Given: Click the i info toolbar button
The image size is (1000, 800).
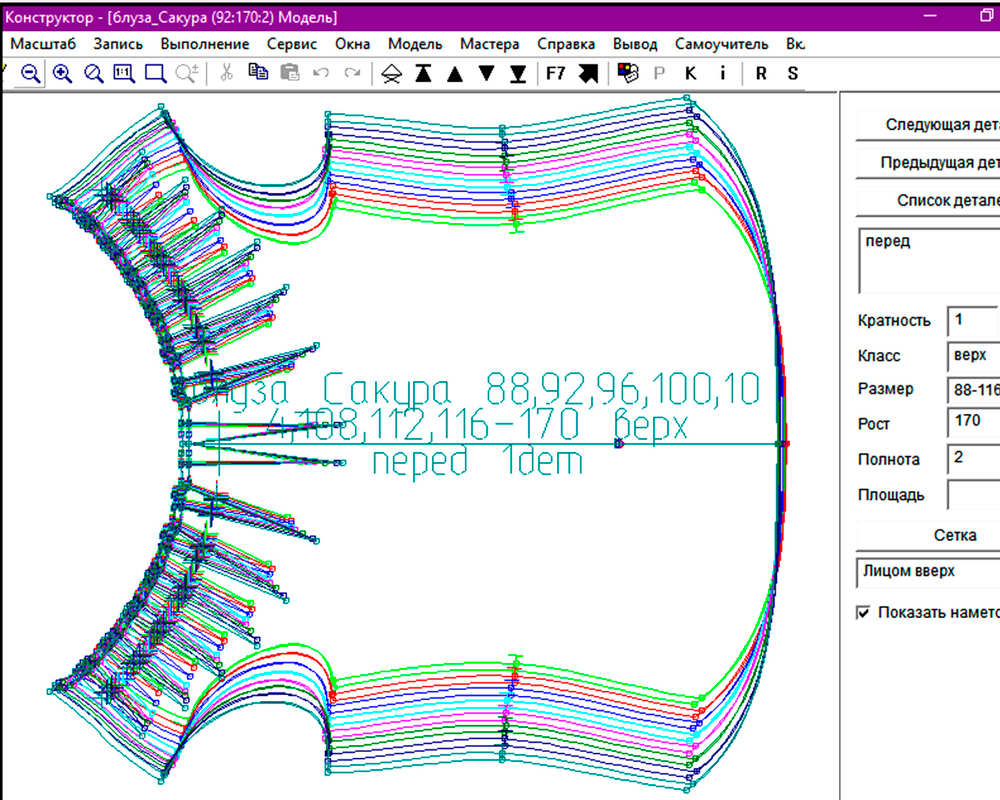Looking at the screenshot, I should [722, 73].
